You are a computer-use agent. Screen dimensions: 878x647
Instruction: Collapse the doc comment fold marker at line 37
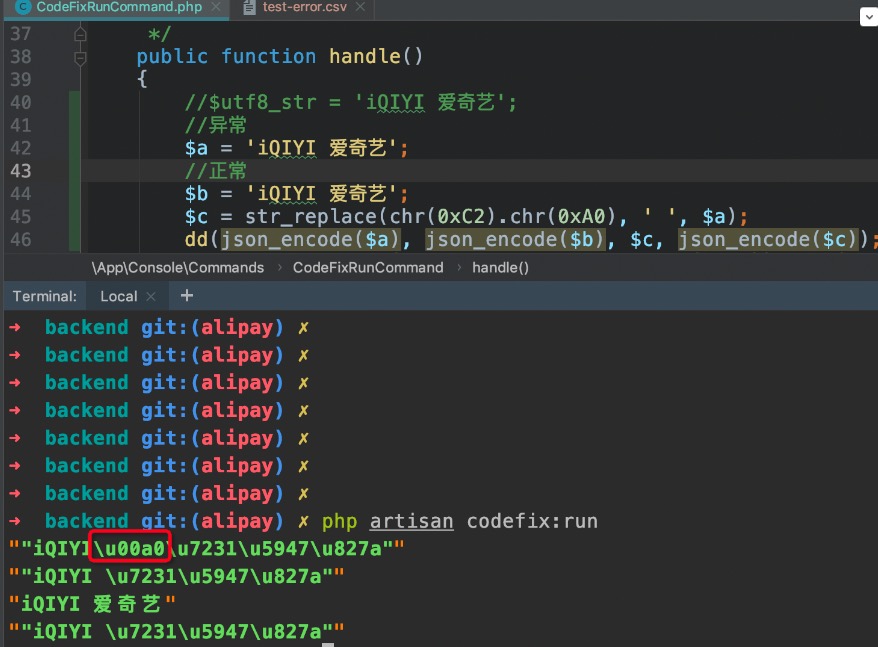[x=80, y=35]
